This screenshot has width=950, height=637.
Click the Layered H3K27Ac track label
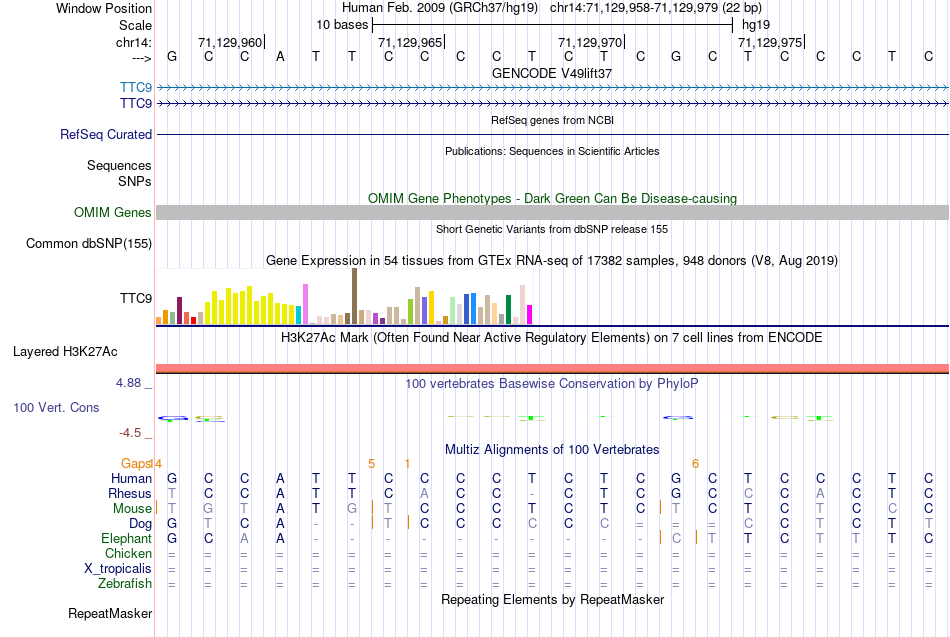(x=65, y=352)
